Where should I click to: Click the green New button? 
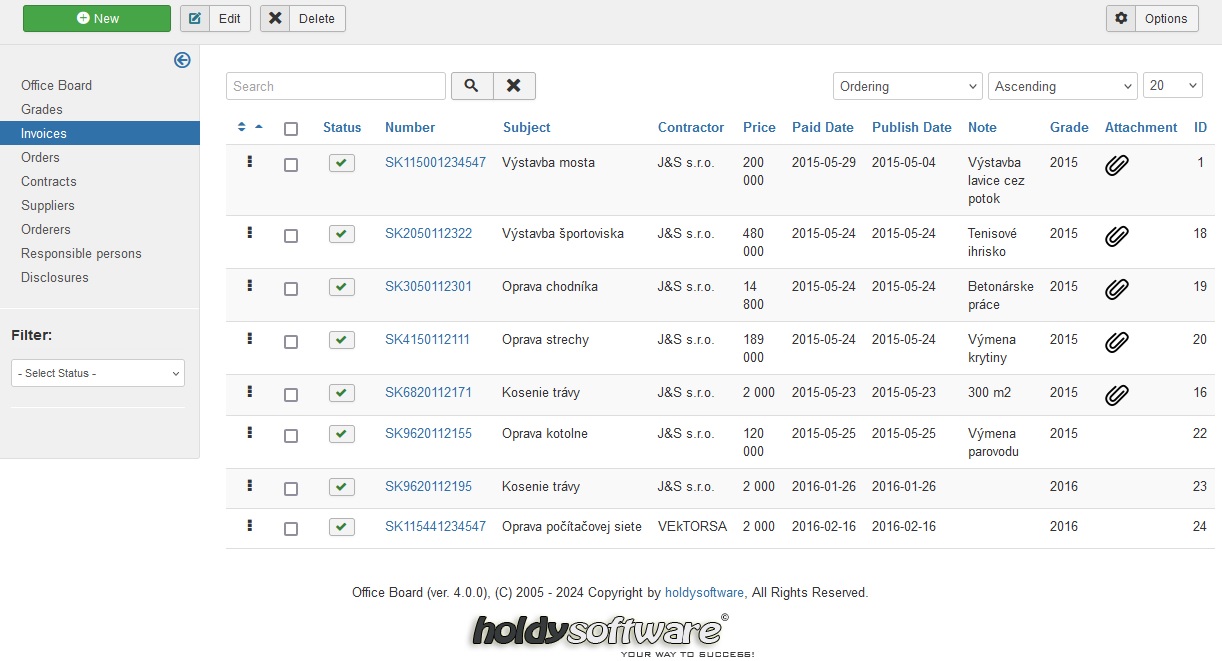tap(97, 18)
